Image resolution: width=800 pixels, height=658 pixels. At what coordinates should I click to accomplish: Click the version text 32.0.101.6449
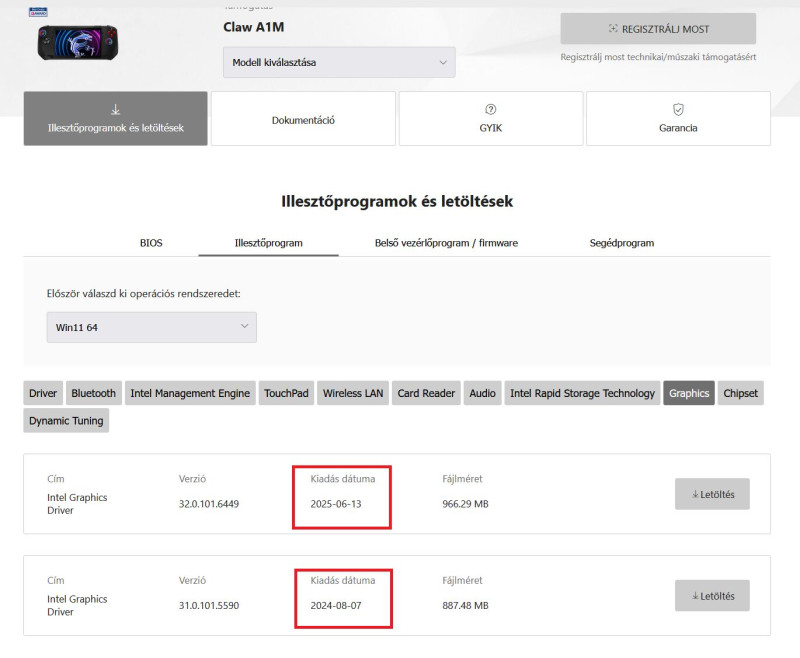tap(209, 504)
